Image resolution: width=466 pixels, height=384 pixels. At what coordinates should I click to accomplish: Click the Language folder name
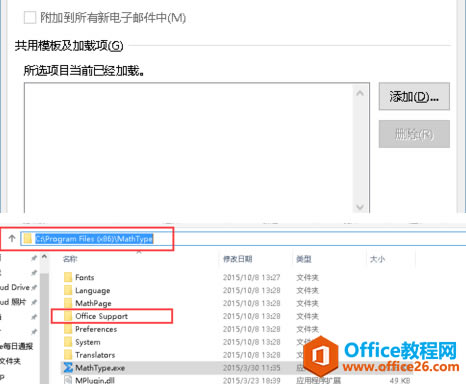(x=93, y=291)
